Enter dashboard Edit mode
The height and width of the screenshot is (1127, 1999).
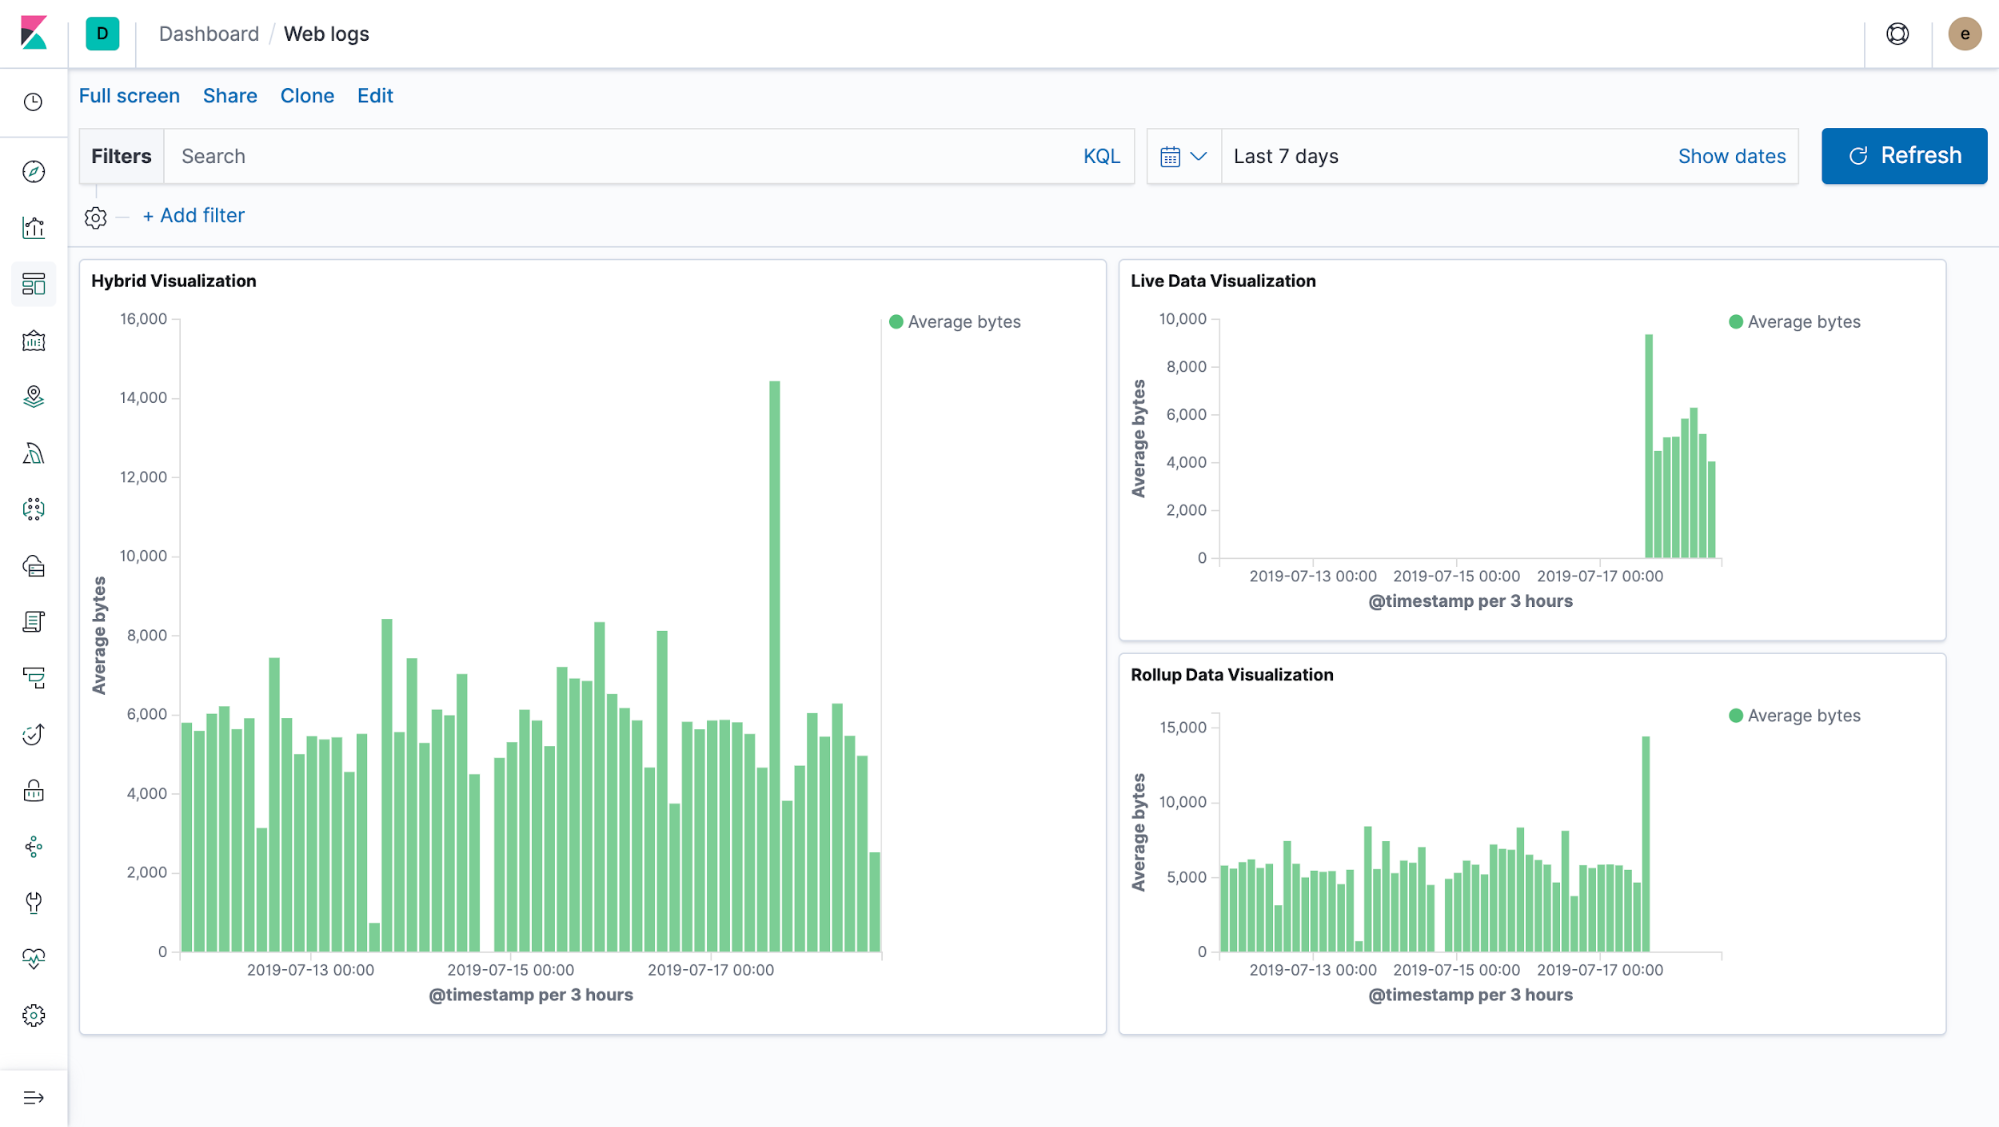point(375,95)
